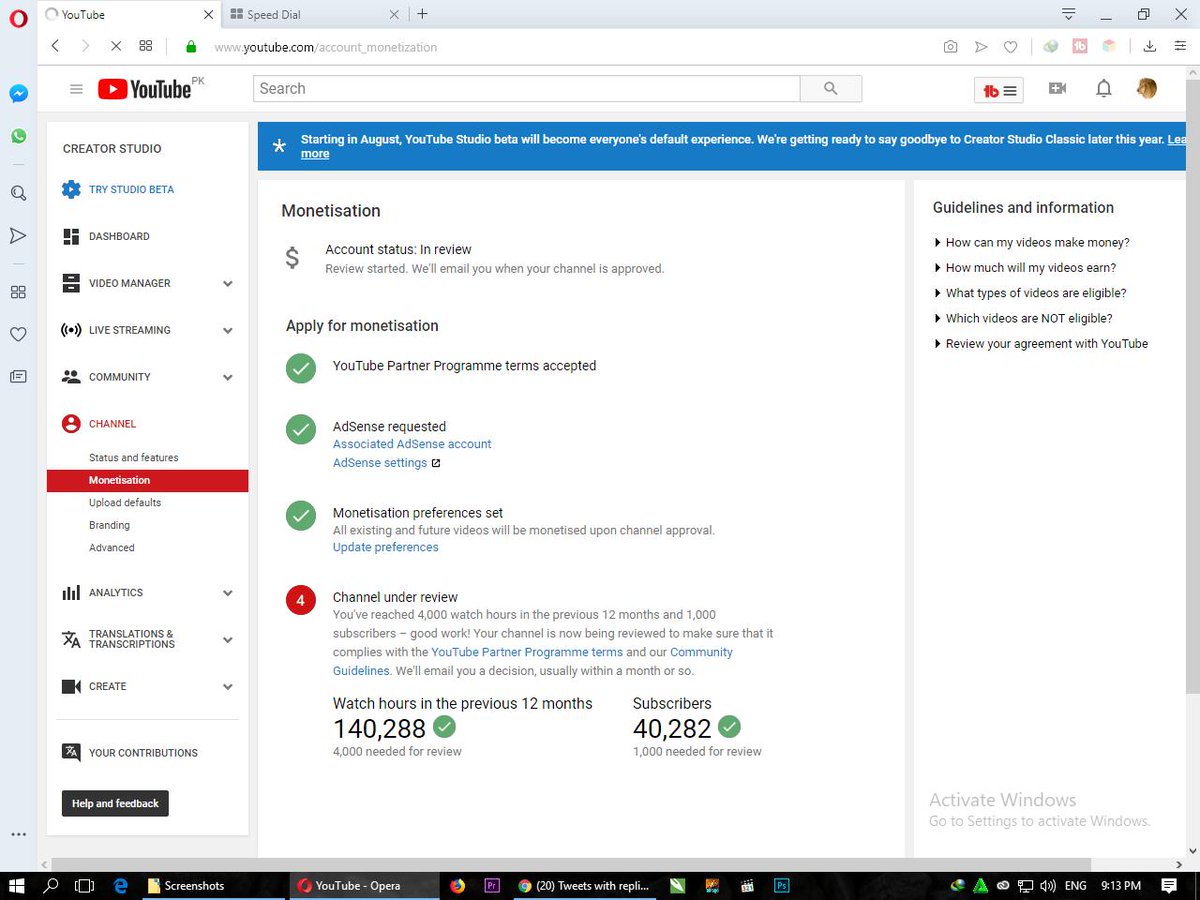Click the create video camera icon
Image resolution: width=1200 pixels, height=900 pixels.
pos(1057,88)
